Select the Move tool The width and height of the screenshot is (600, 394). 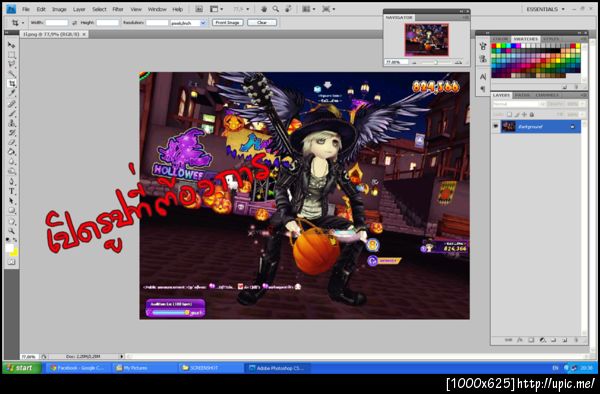click(x=11, y=45)
